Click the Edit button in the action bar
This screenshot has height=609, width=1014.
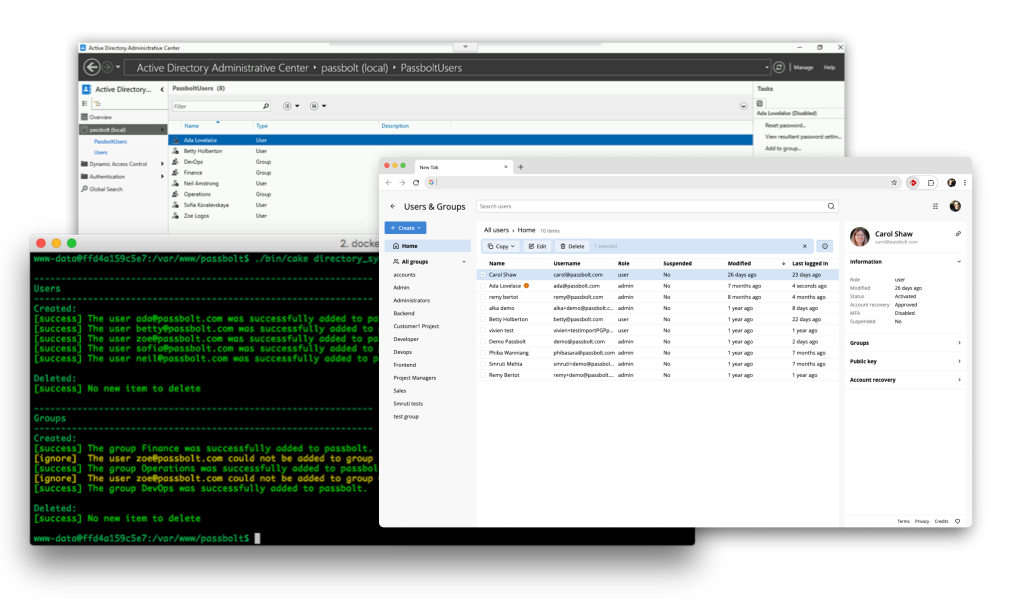tap(537, 246)
